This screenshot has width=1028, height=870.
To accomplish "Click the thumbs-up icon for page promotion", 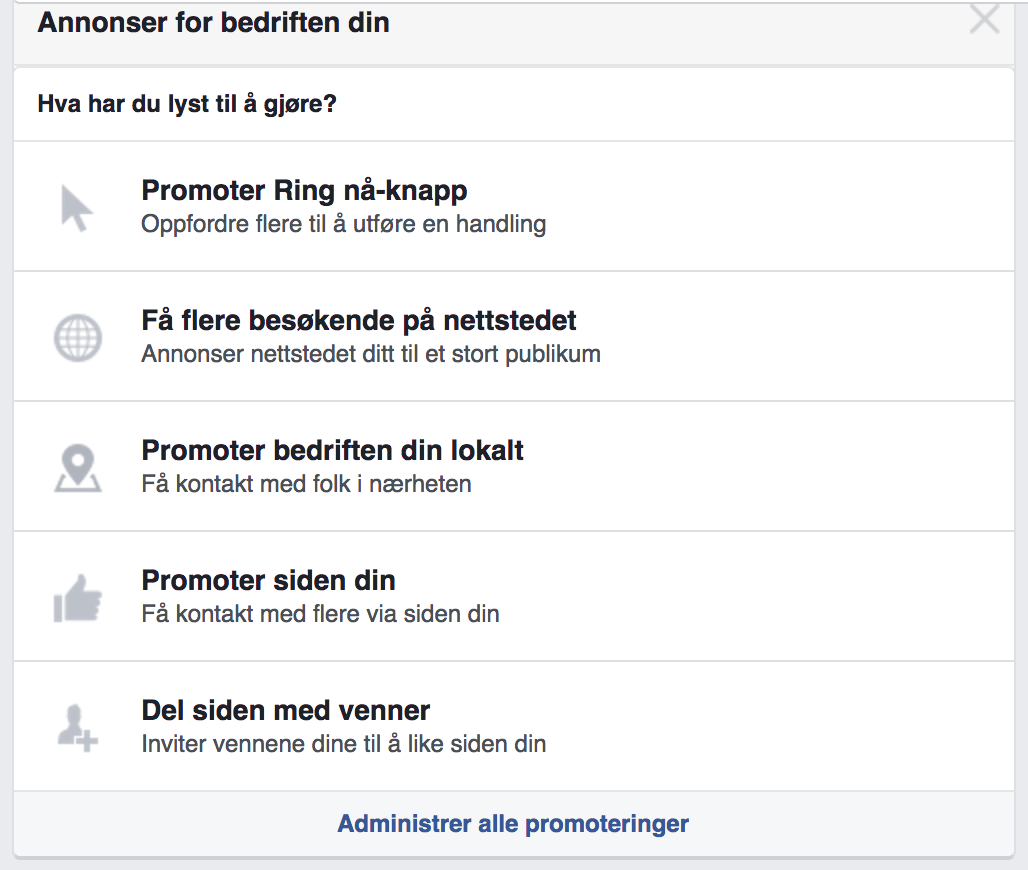I will point(77,598).
